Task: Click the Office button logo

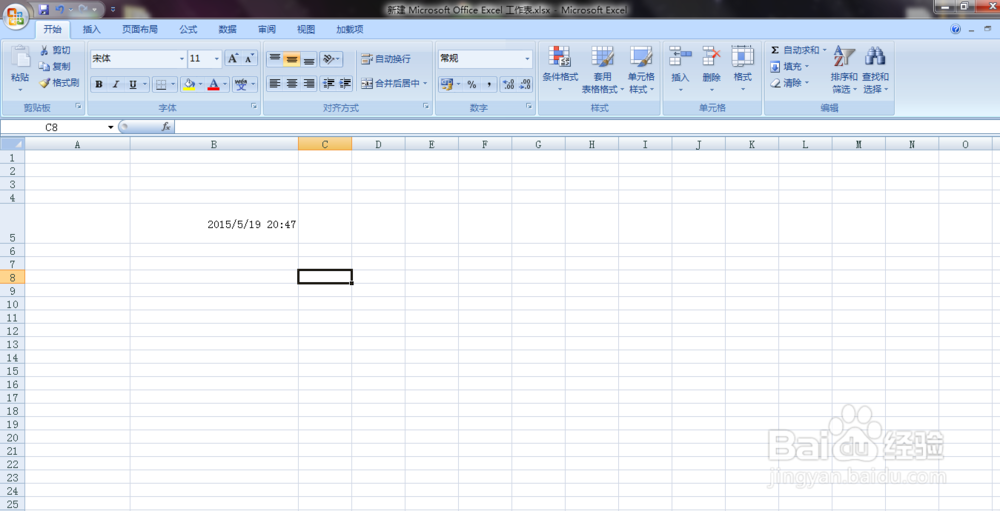Action: pos(16,16)
